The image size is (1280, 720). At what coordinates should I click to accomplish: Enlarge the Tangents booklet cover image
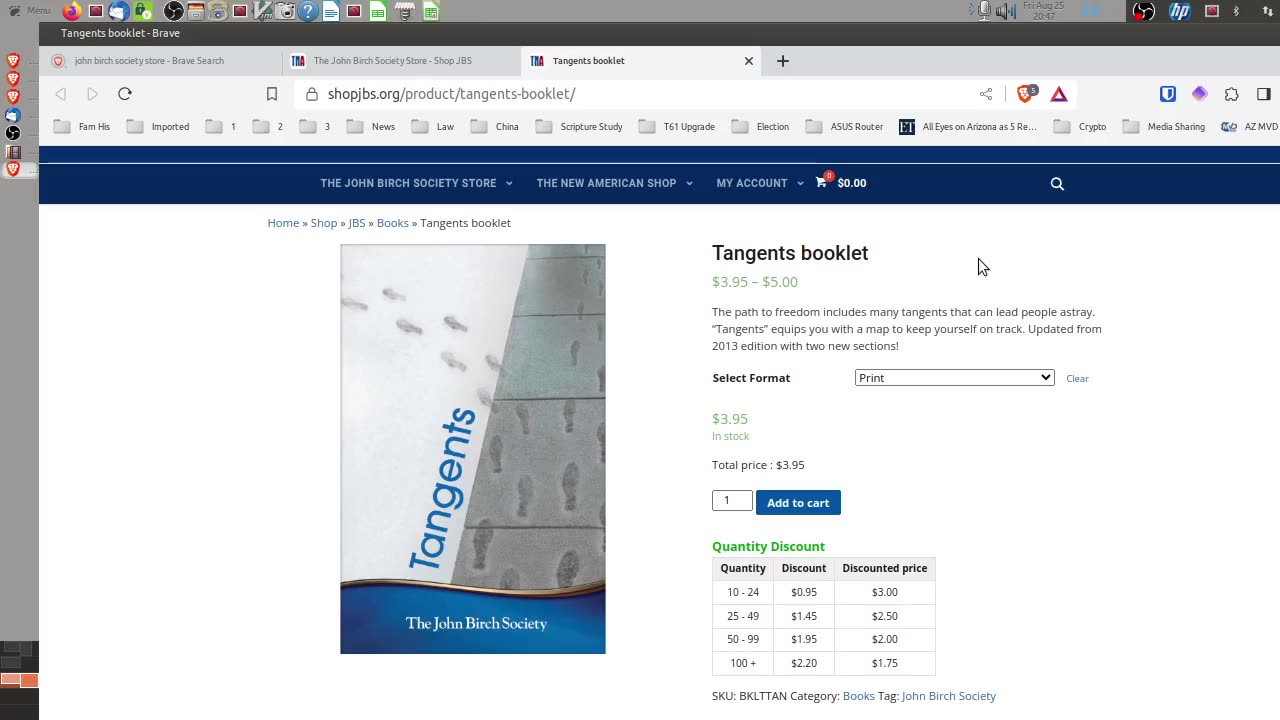click(473, 449)
